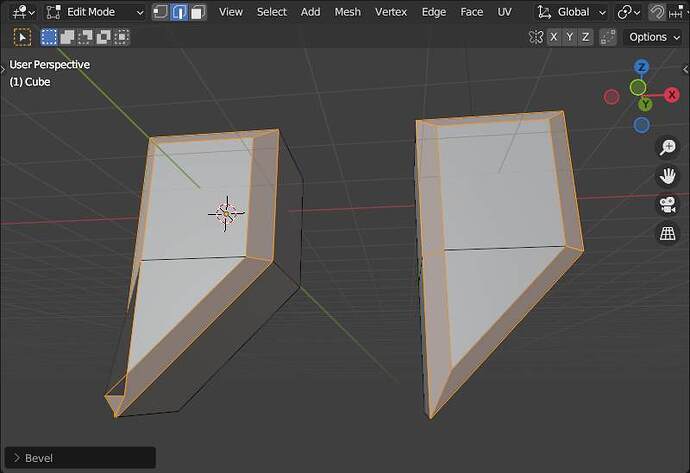690x473 pixels.
Task: Toggle X axis mirror
Action: pyautogui.click(x=554, y=37)
